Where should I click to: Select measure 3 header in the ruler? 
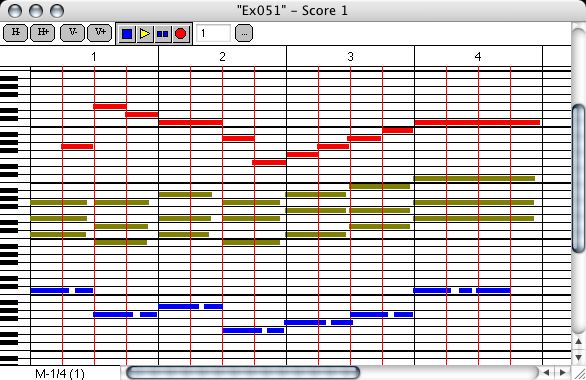click(x=350, y=56)
